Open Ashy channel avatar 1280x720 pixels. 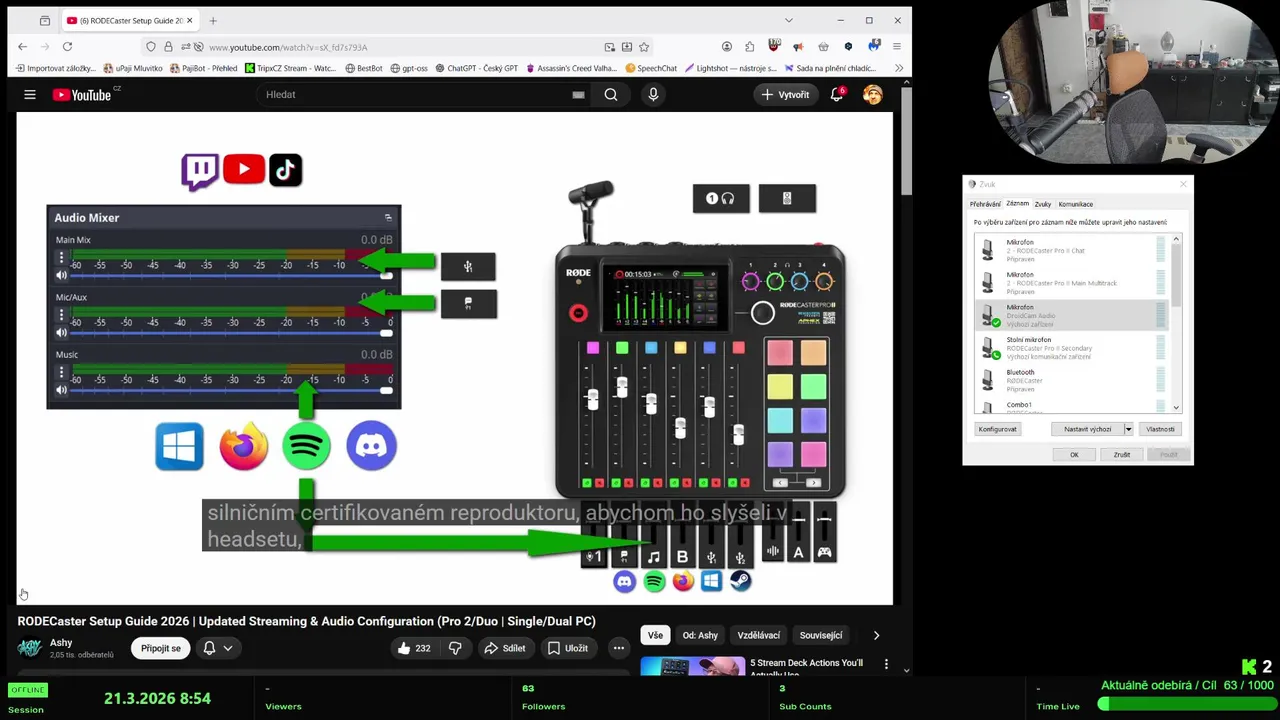point(30,648)
